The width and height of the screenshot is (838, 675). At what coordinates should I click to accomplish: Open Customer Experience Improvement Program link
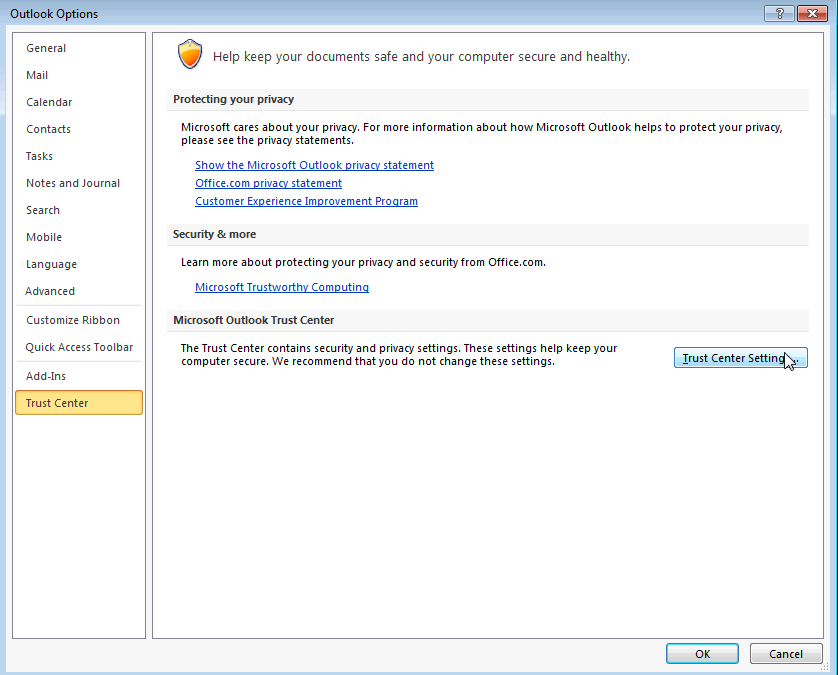pyautogui.click(x=306, y=201)
